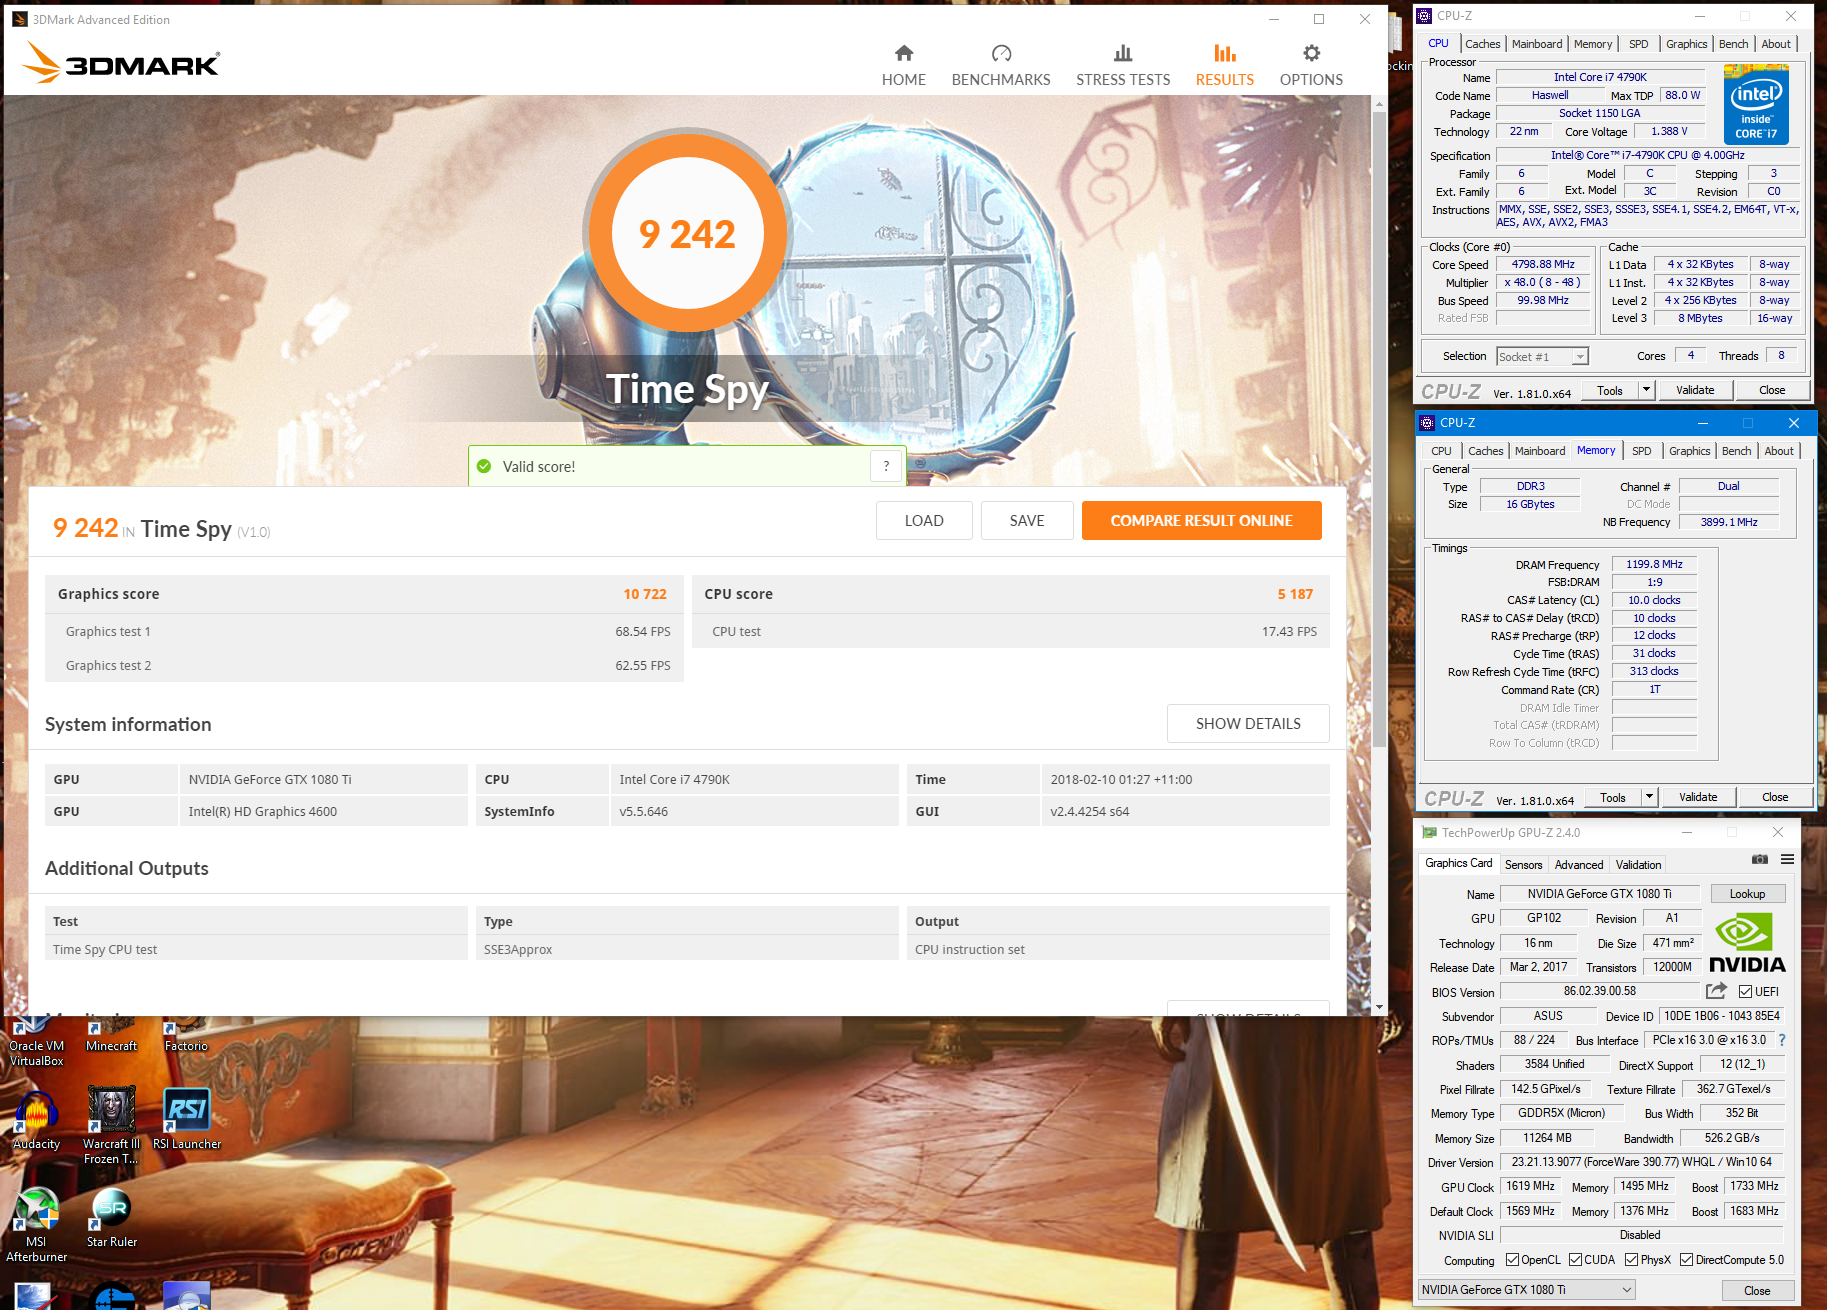Click the Graphics test 1 row
Image resolution: width=1827 pixels, height=1310 pixels.
364,632
